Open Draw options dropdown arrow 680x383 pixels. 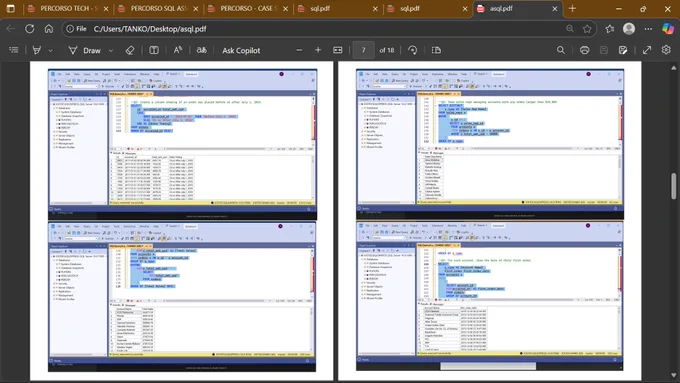click(x=111, y=50)
